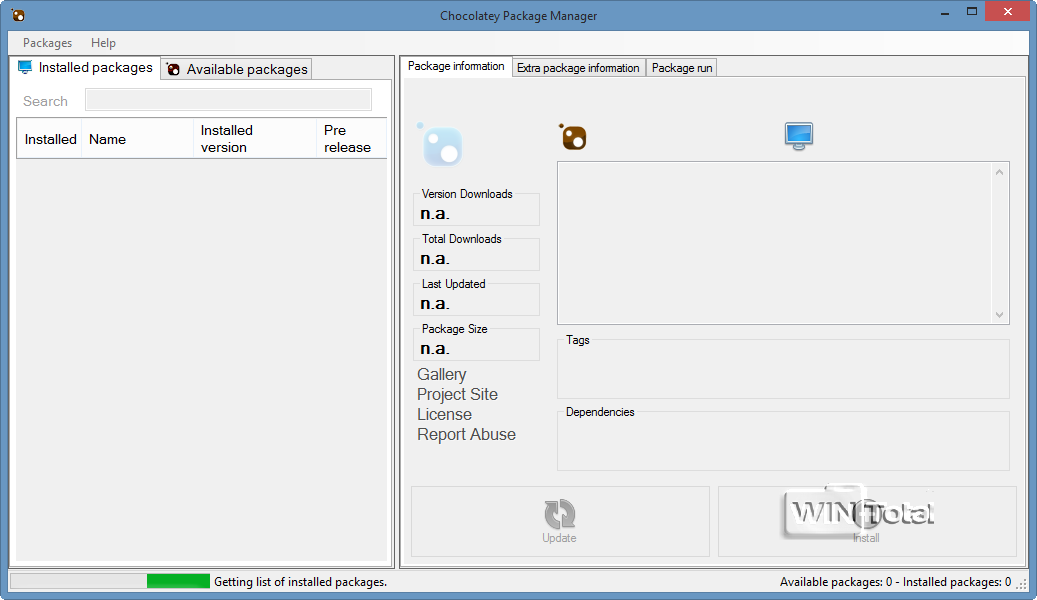Sort by Installed version column header
Image resolution: width=1037 pixels, height=600 pixels.
[255, 139]
